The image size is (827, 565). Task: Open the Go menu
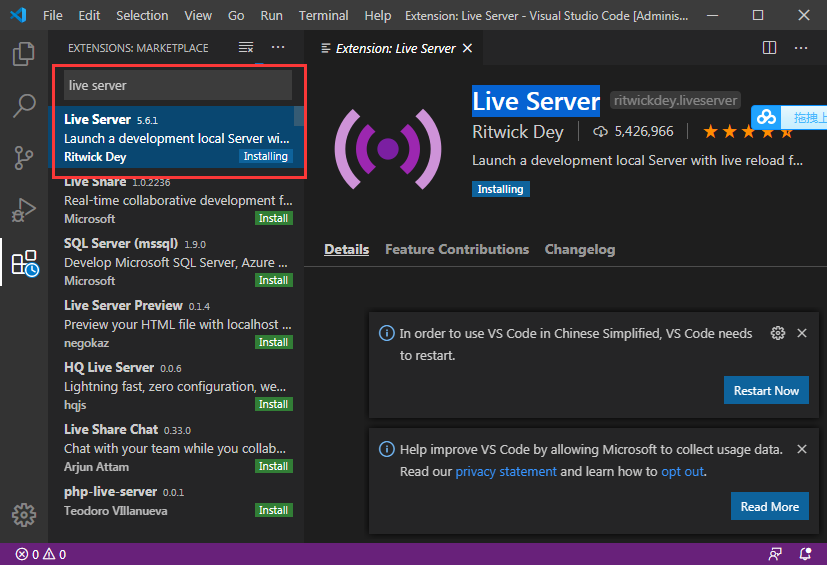tap(236, 15)
